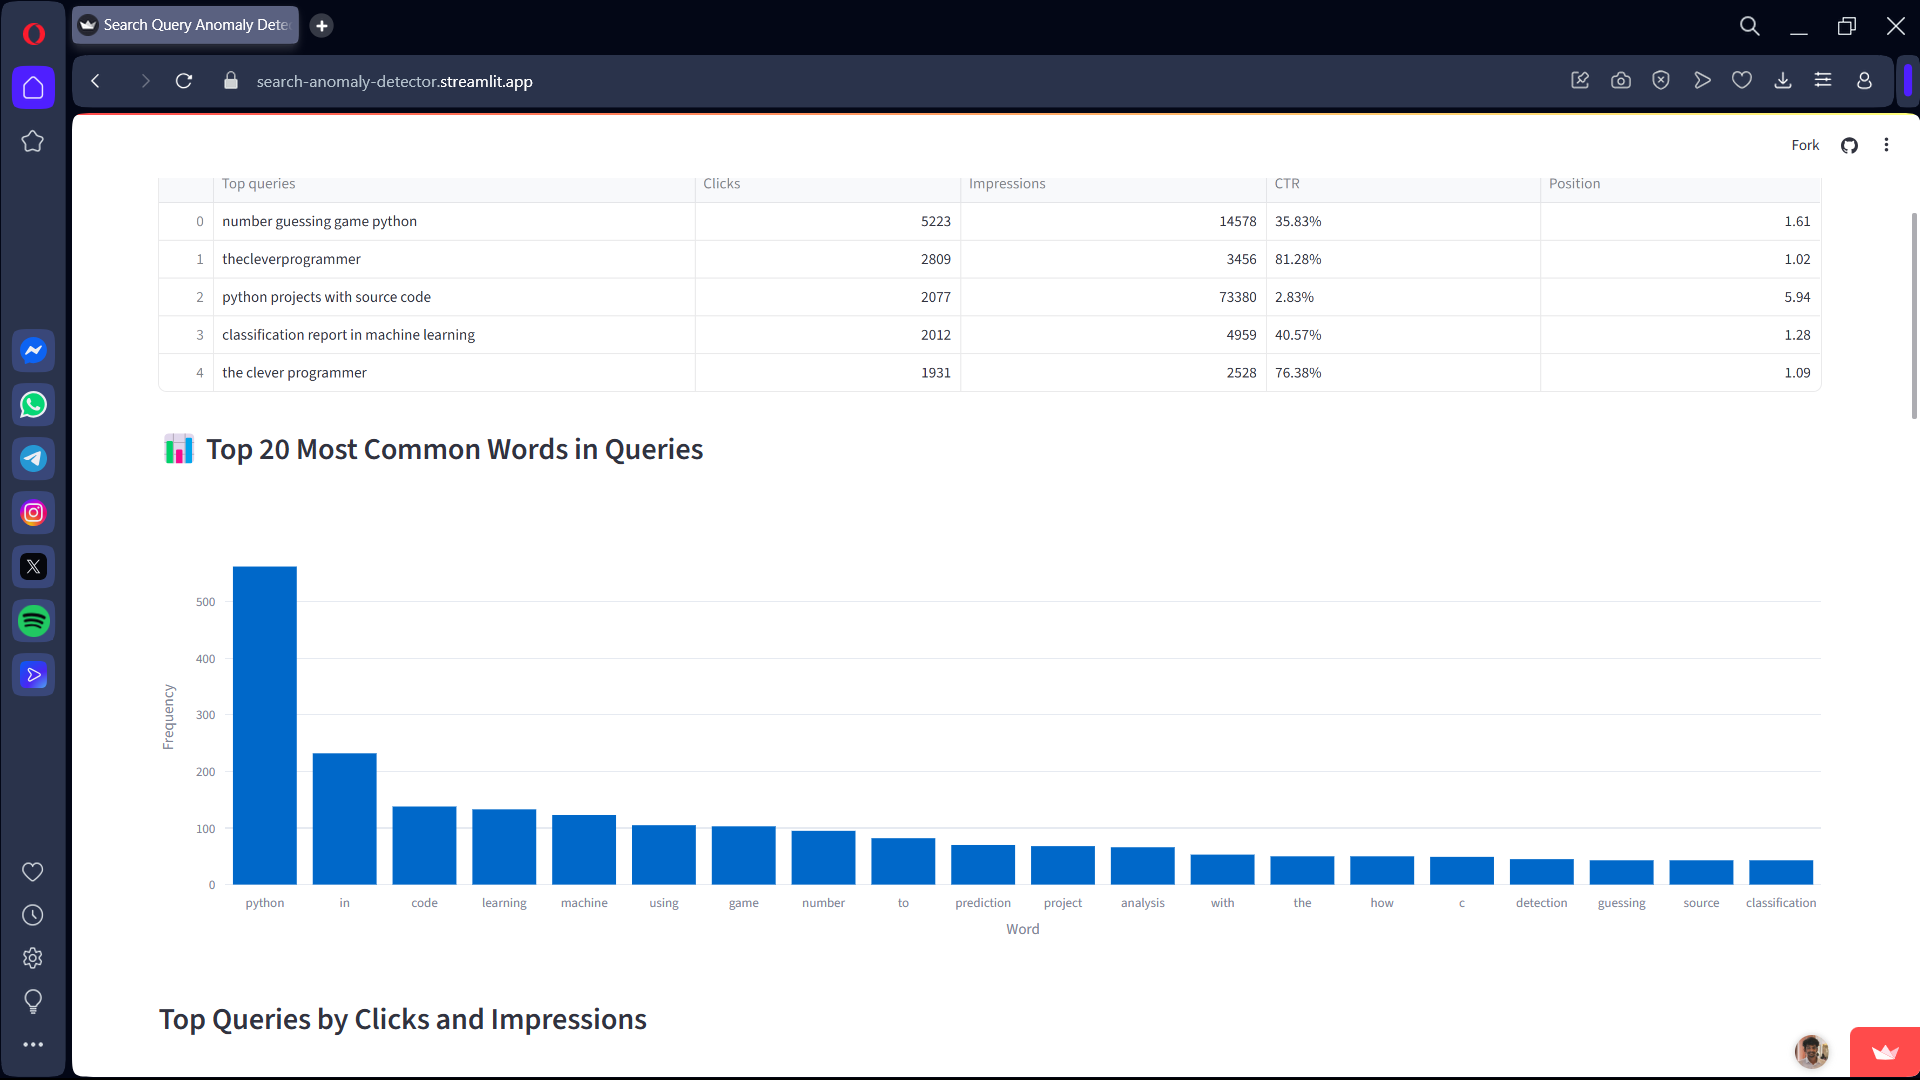This screenshot has width=1920, height=1080.
Task: Open Spotify player in sidebar
Action: (33, 621)
